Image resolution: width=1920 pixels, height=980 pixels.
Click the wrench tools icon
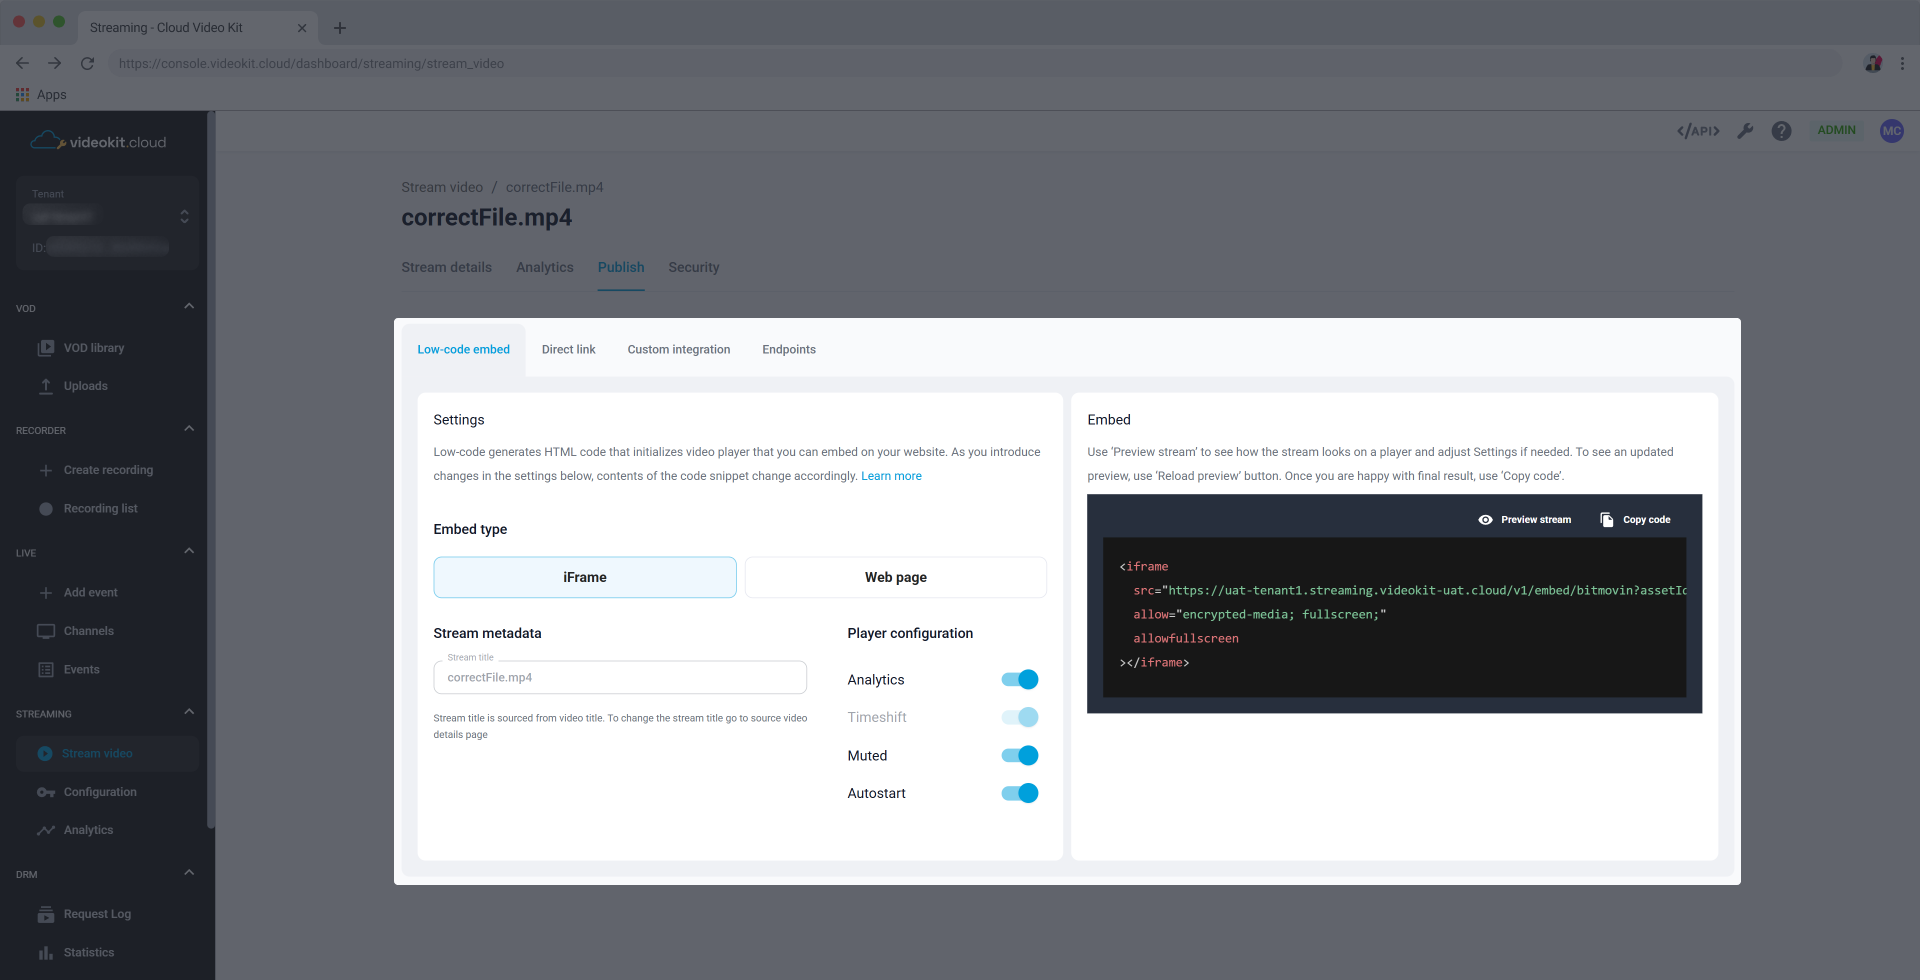[x=1745, y=131]
